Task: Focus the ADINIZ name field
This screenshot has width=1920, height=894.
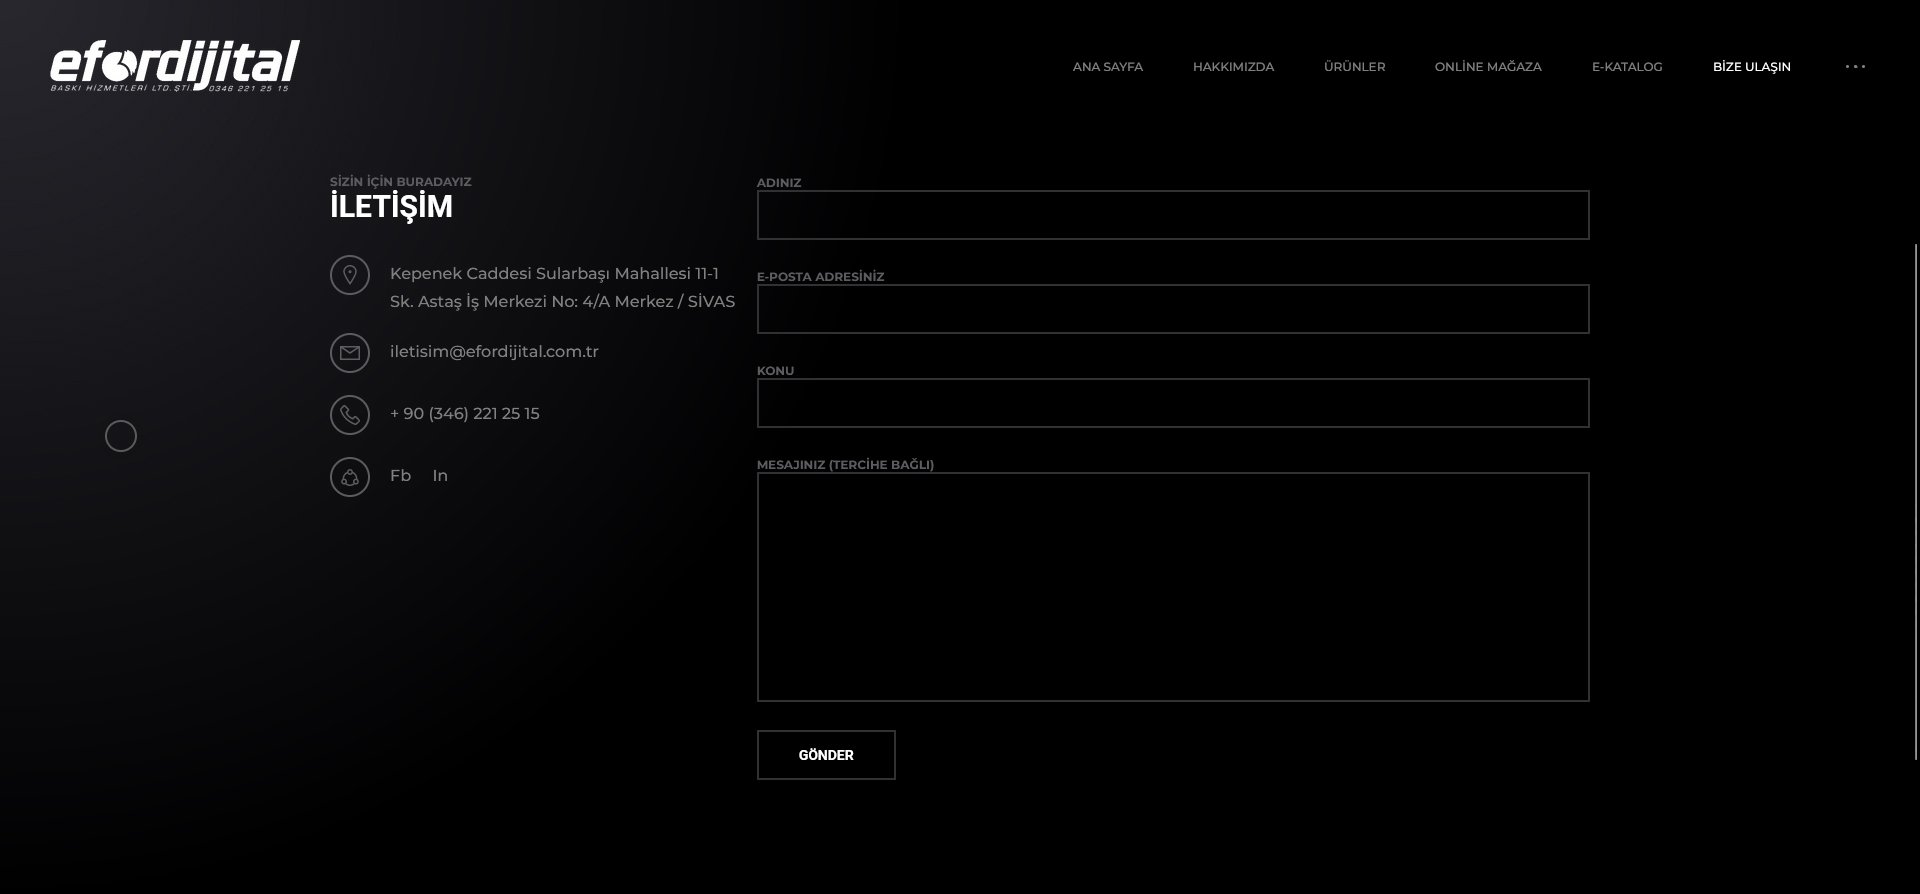Action: pos(1172,215)
